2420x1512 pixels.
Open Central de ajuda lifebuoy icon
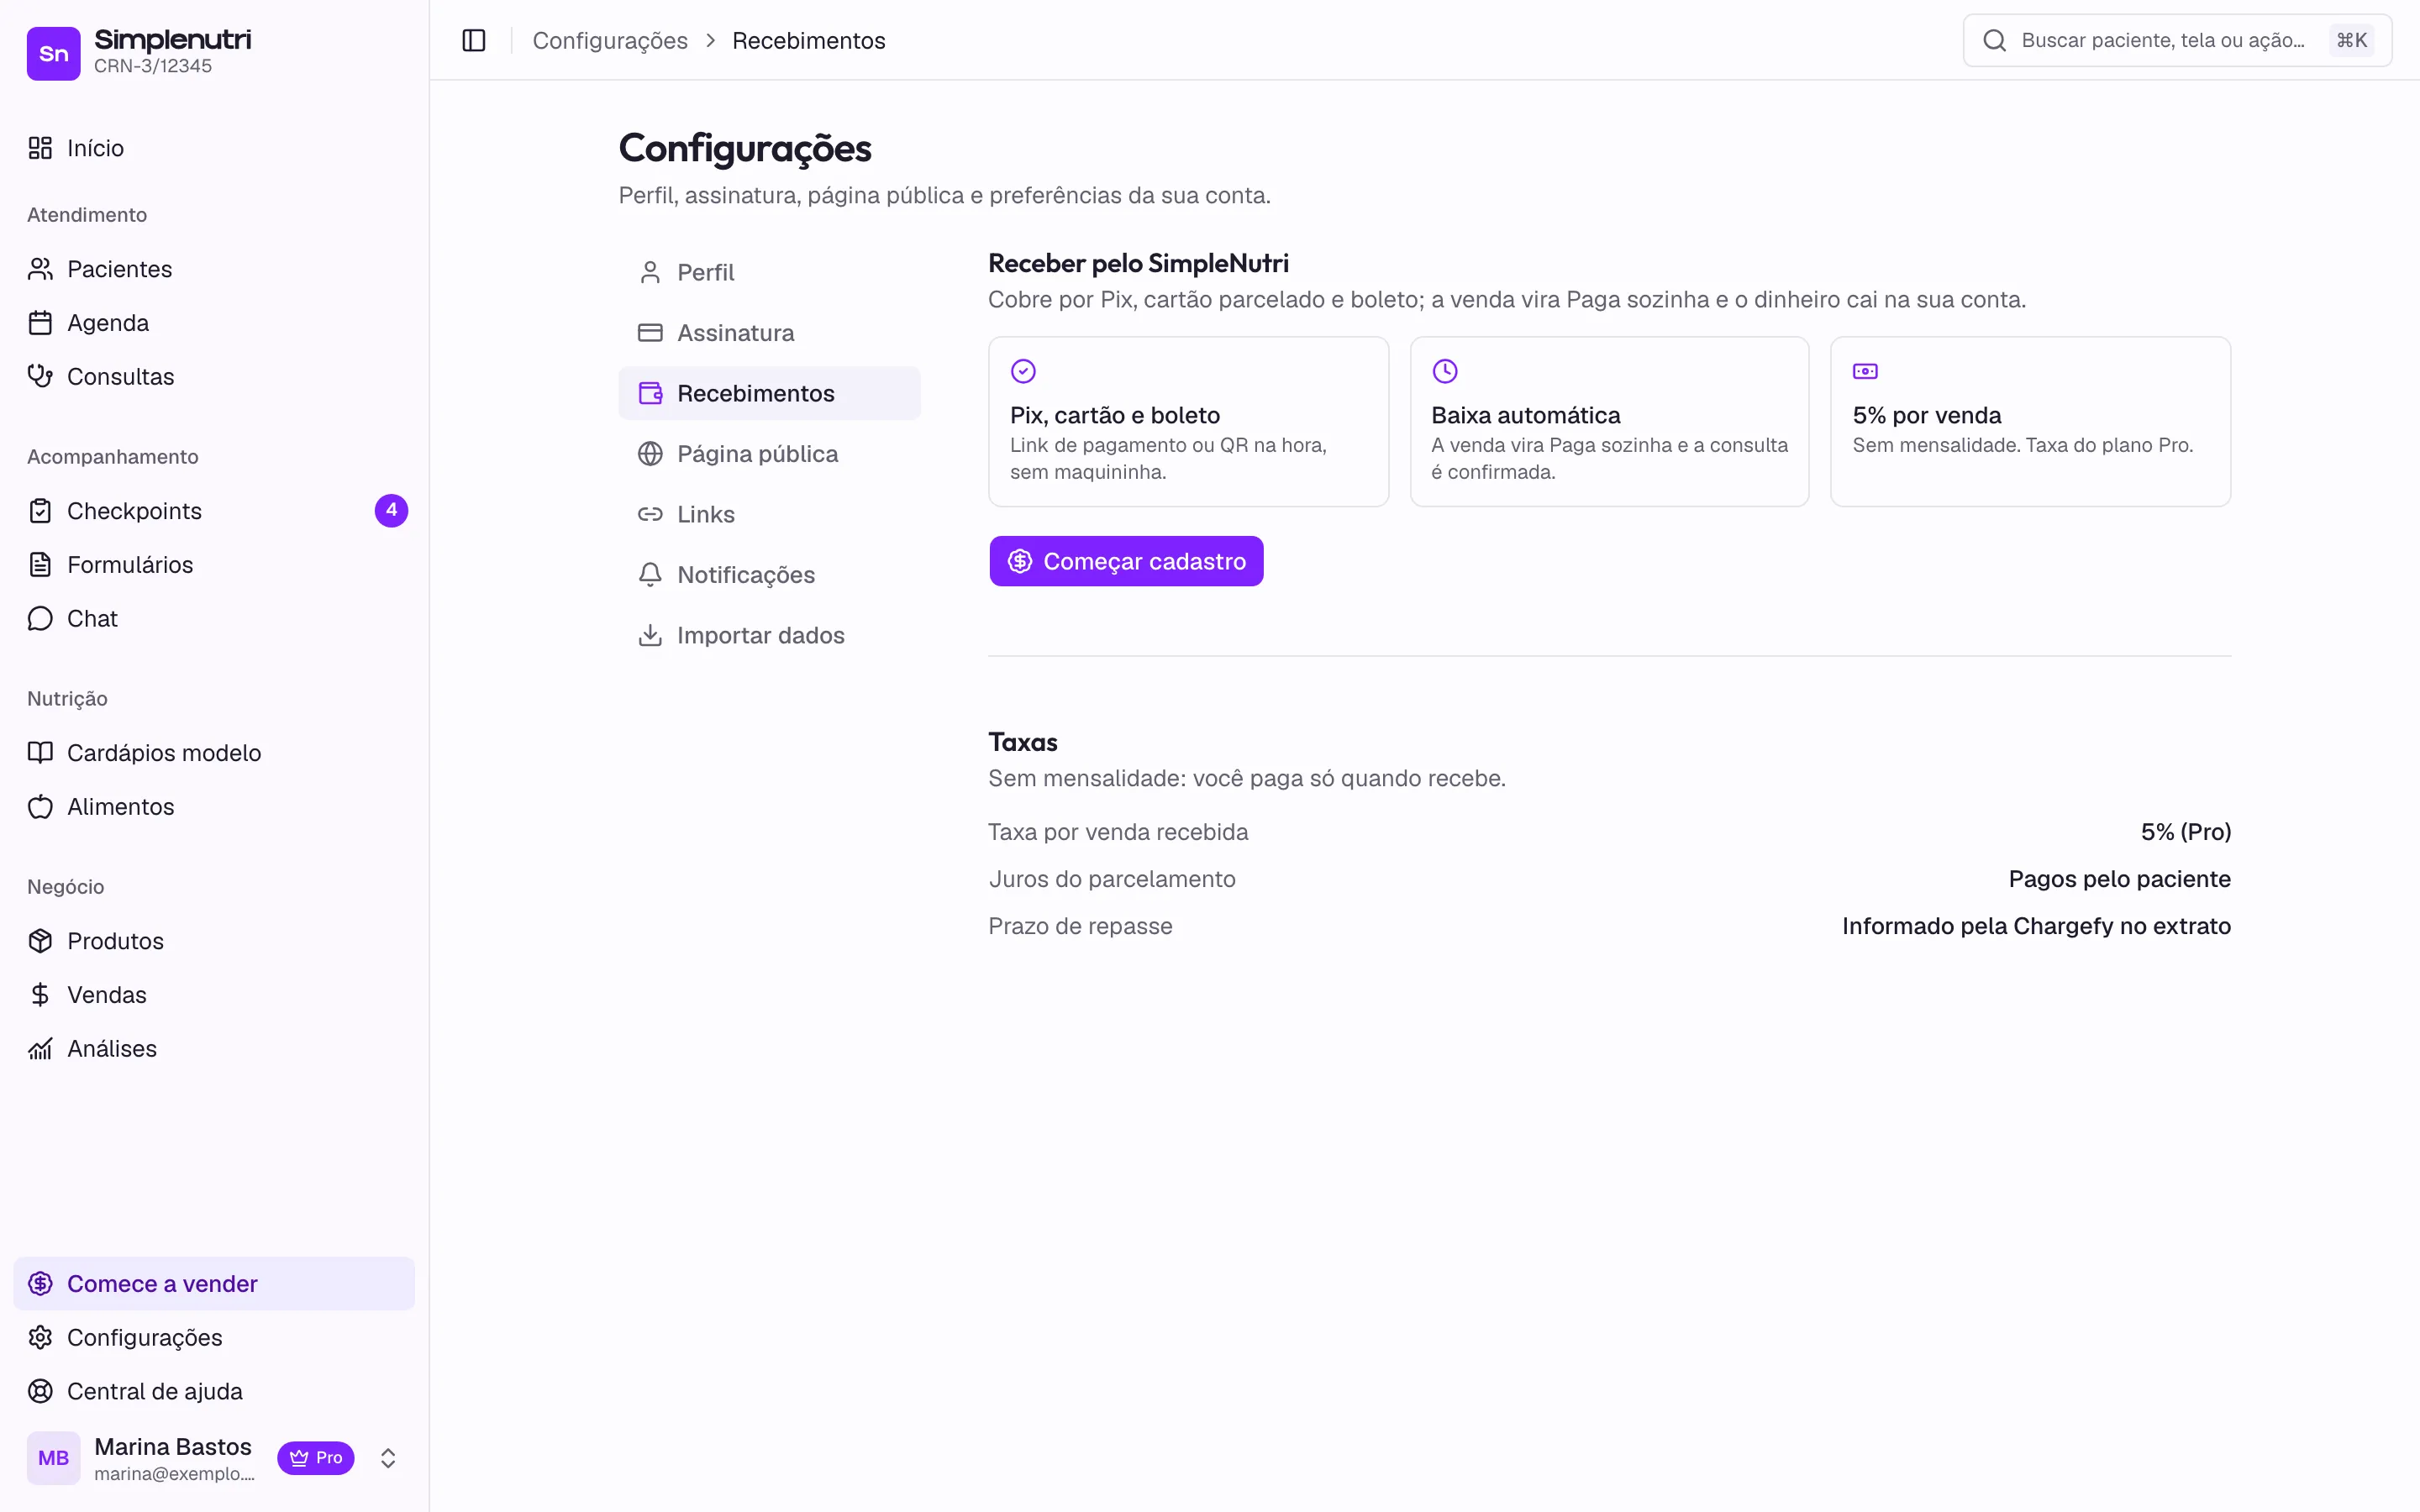tap(40, 1392)
